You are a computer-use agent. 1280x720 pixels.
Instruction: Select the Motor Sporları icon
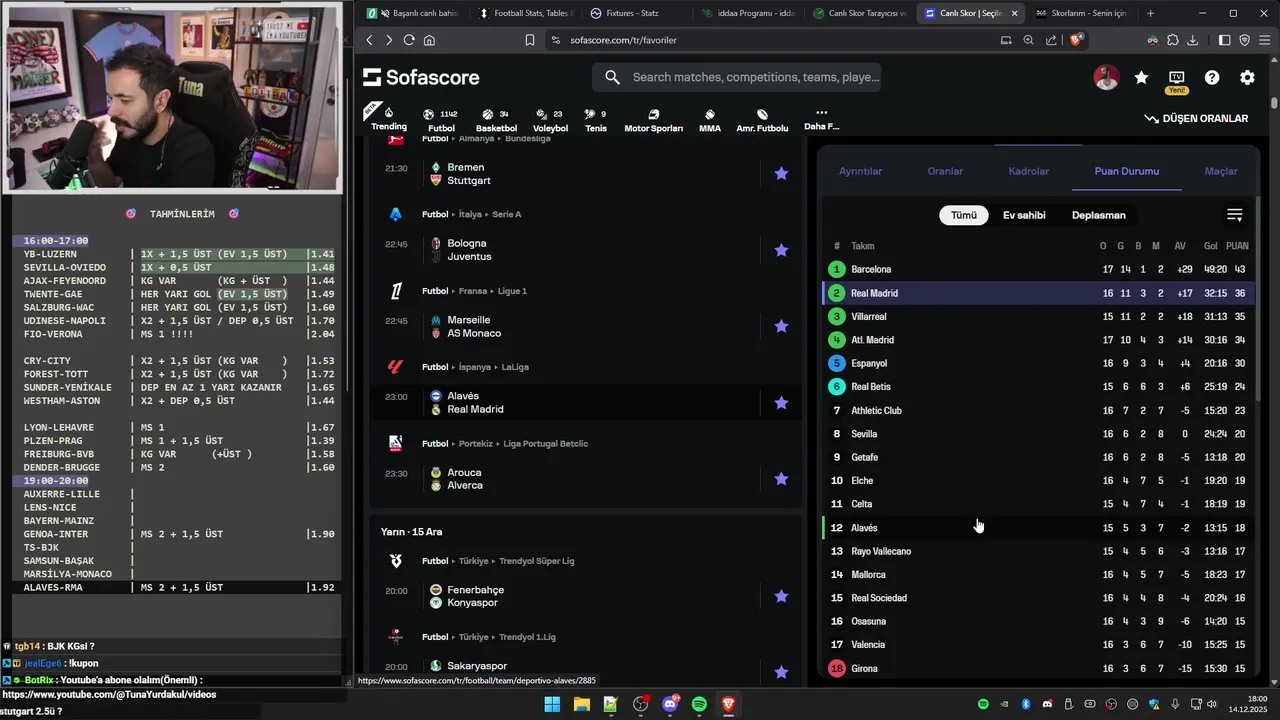(x=653, y=120)
